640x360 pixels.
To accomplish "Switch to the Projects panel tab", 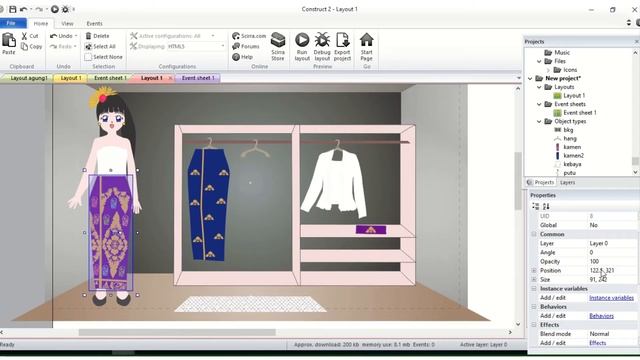I will [x=541, y=182].
